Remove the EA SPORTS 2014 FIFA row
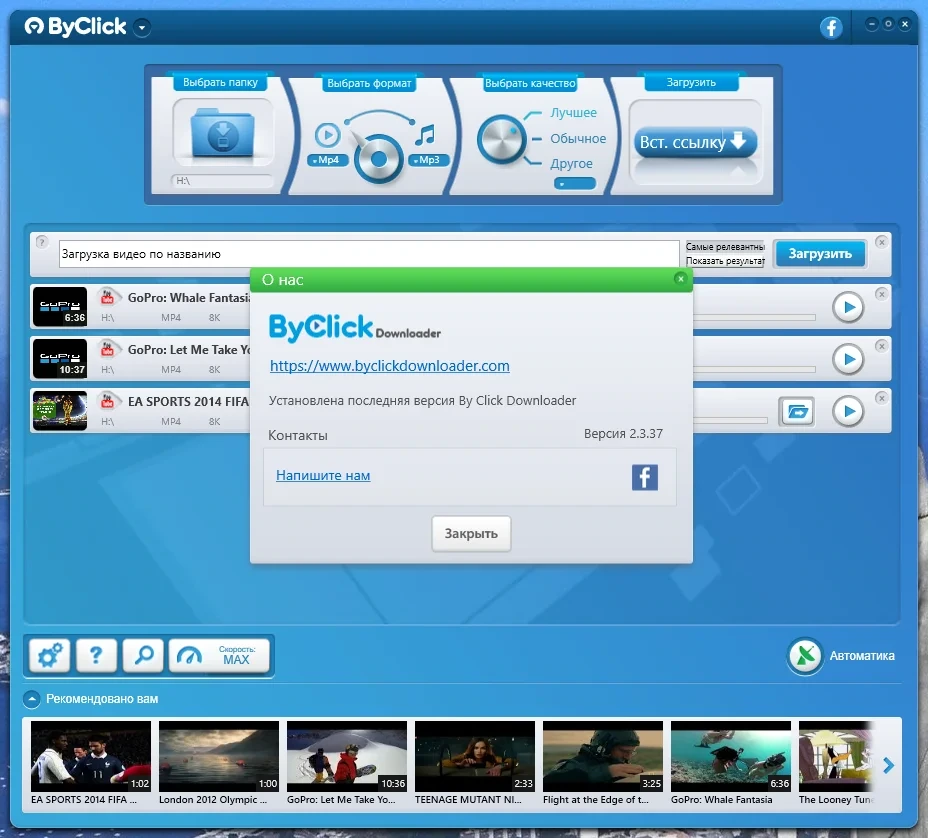The width and height of the screenshot is (928, 838). [881, 398]
